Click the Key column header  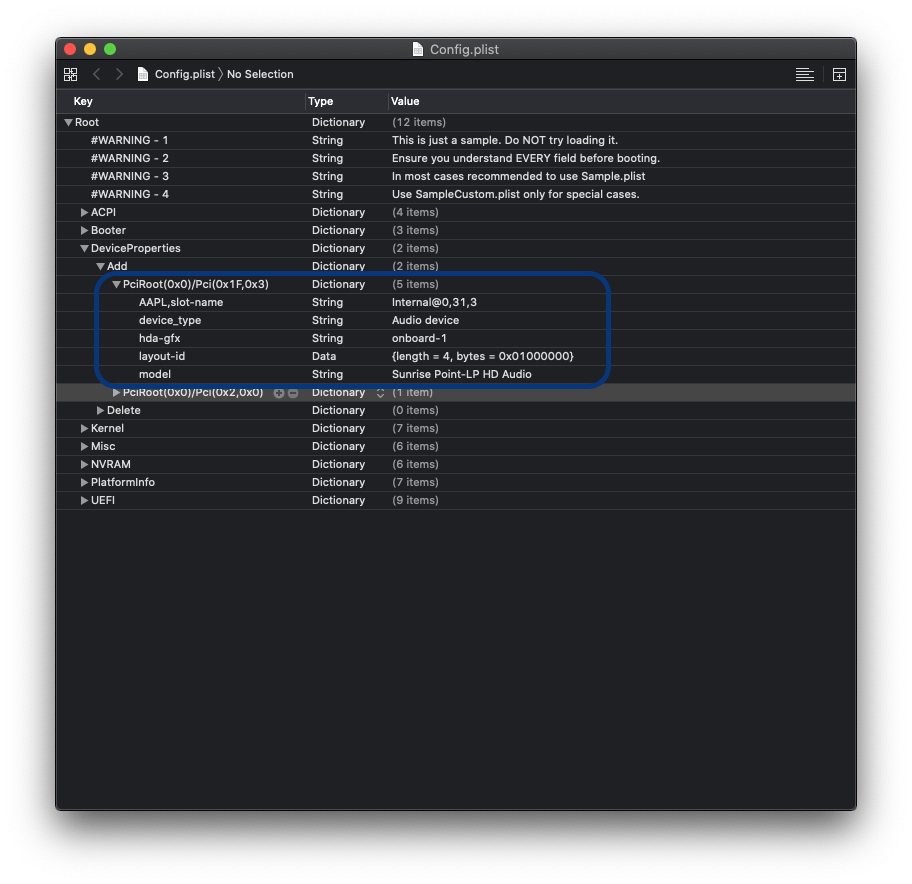(83, 101)
